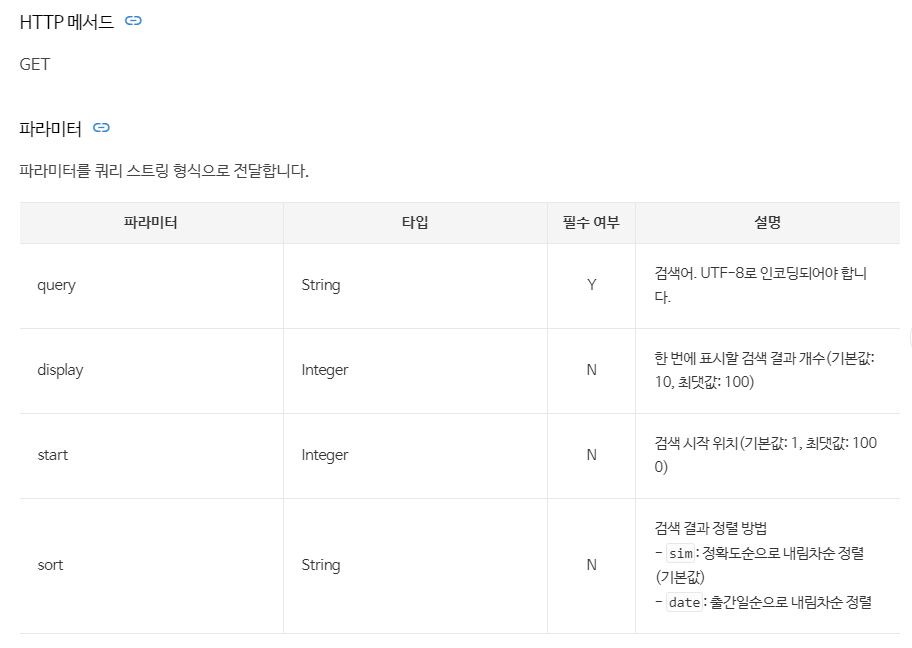Click the 파라미터 section heading text
Image resolution: width=912 pixels, height=648 pixels.
(x=50, y=128)
